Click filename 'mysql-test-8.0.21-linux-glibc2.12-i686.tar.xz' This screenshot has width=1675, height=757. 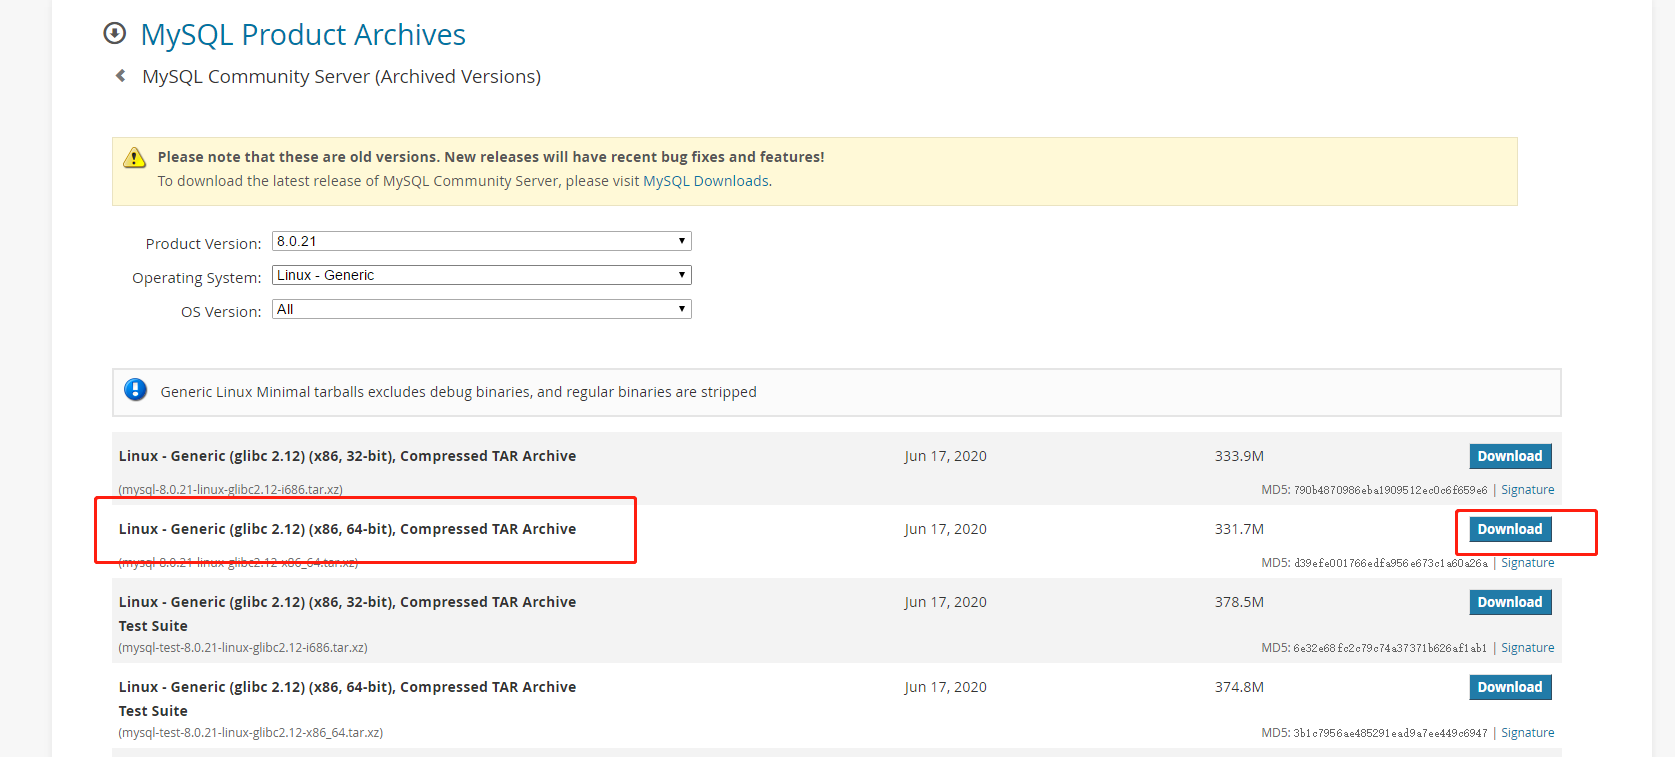tap(243, 648)
